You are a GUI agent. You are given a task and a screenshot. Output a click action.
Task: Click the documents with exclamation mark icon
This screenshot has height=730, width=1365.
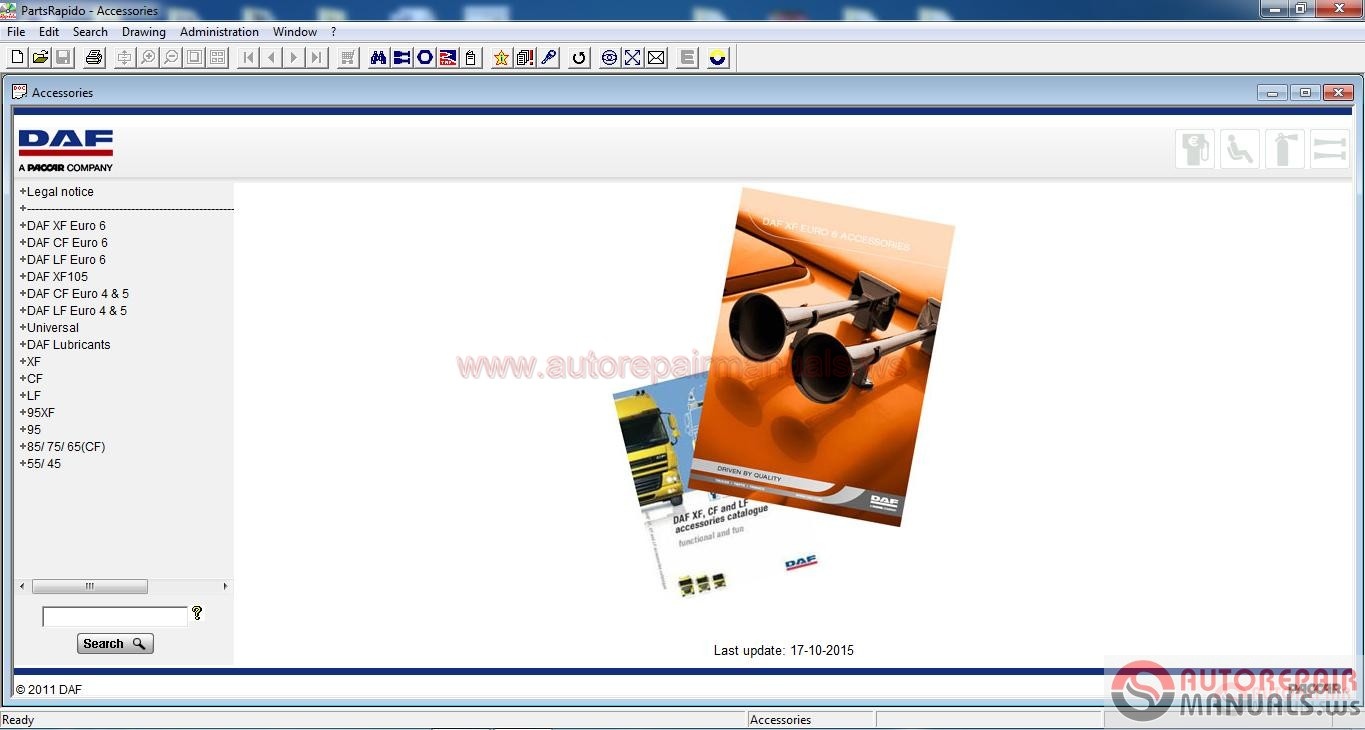[525, 58]
